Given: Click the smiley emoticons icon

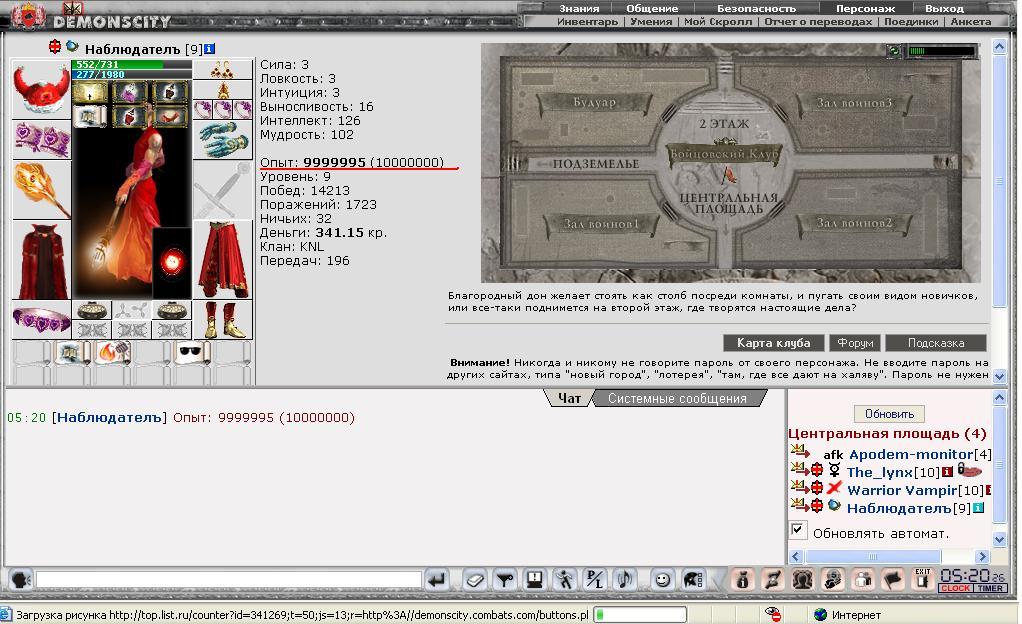Looking at the screenshot, I should point(662,579).
